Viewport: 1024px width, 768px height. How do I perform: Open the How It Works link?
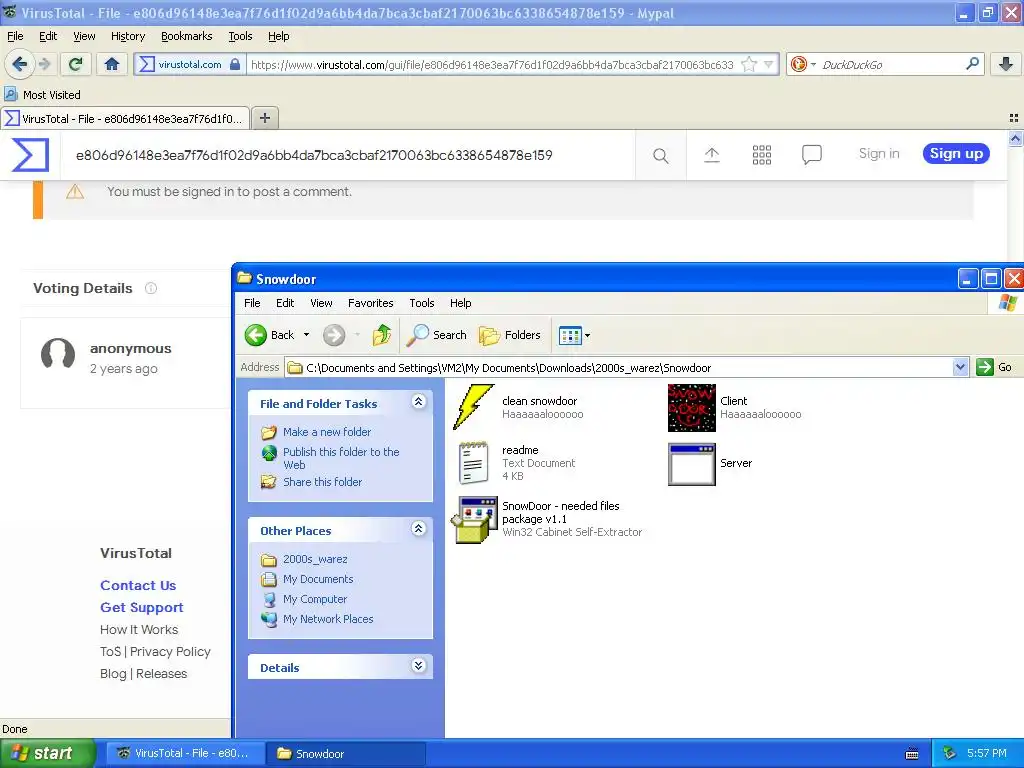tap(139, 630)
